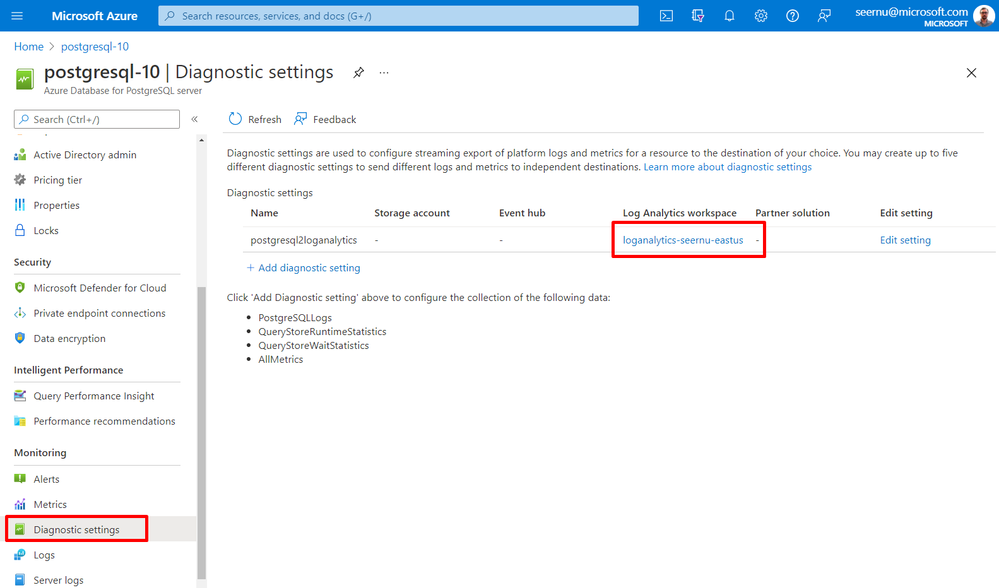Click the side menu scrollbar
This screenshot has height=588, width=999.
click(x=201, y=432)
